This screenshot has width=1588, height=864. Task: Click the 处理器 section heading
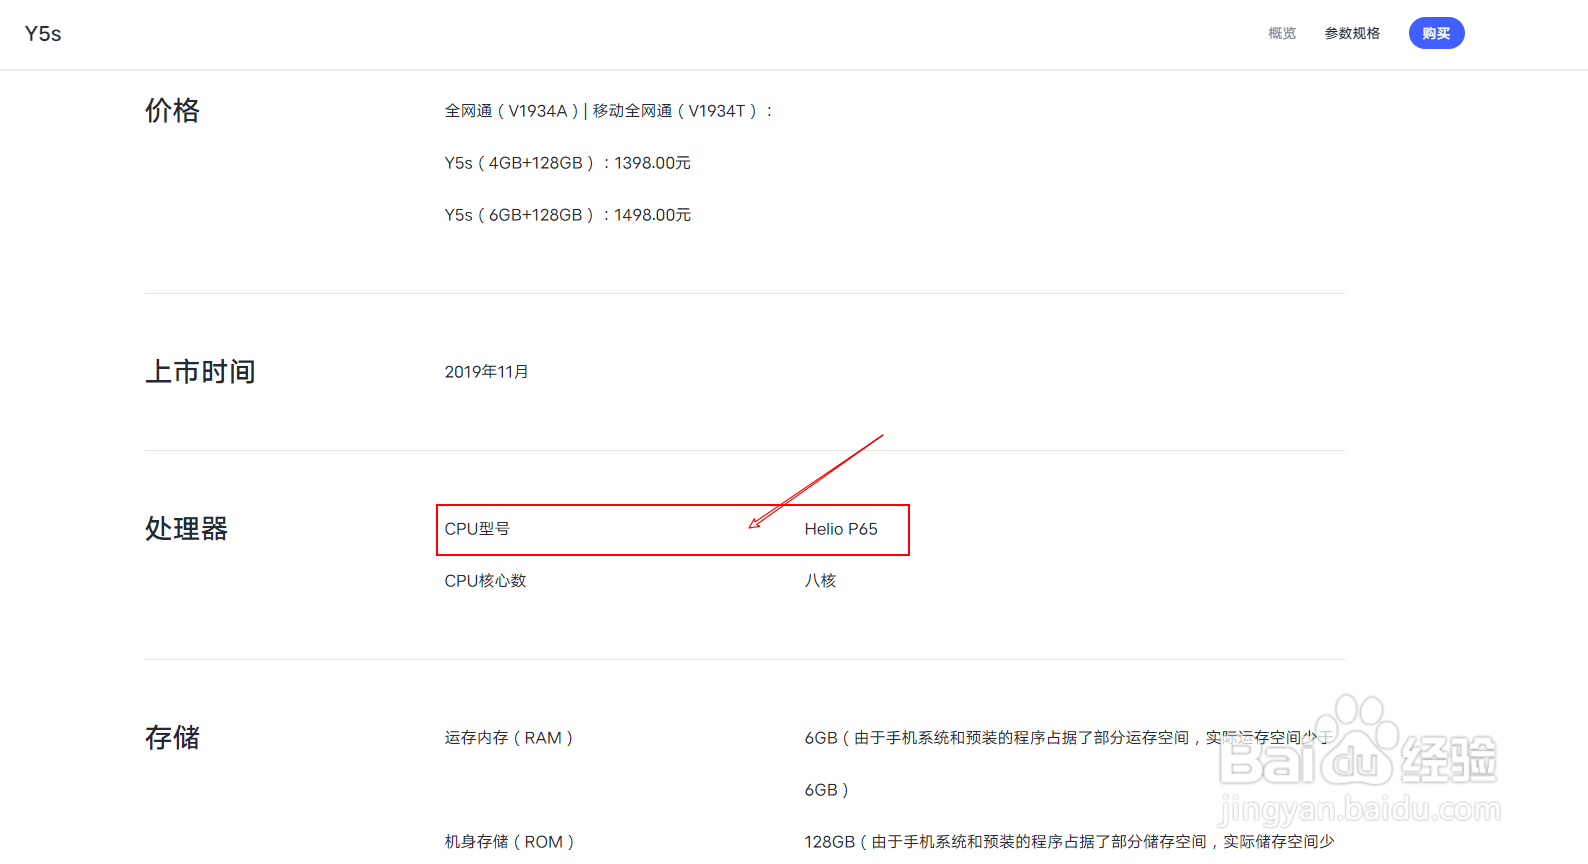186,529
